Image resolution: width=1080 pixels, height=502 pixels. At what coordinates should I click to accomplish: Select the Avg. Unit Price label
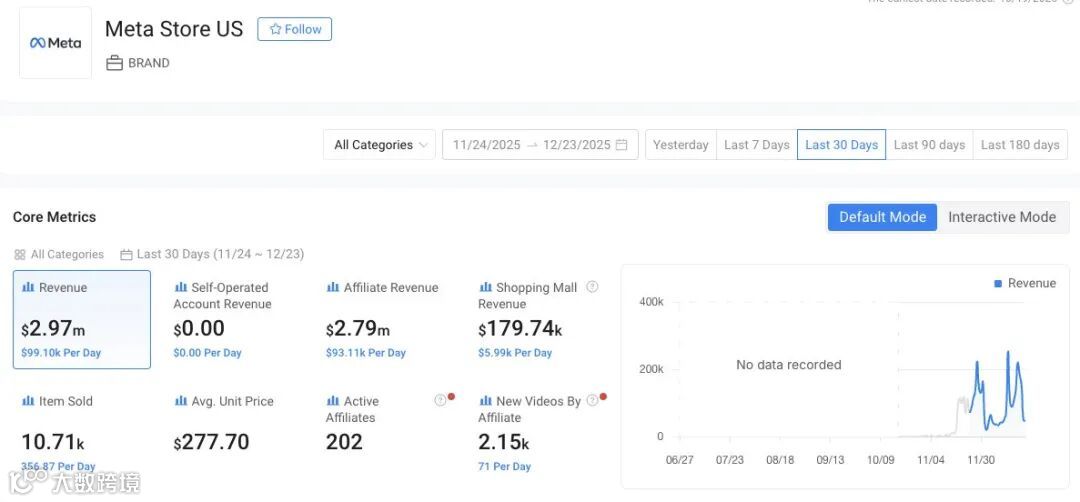point(233,401)
